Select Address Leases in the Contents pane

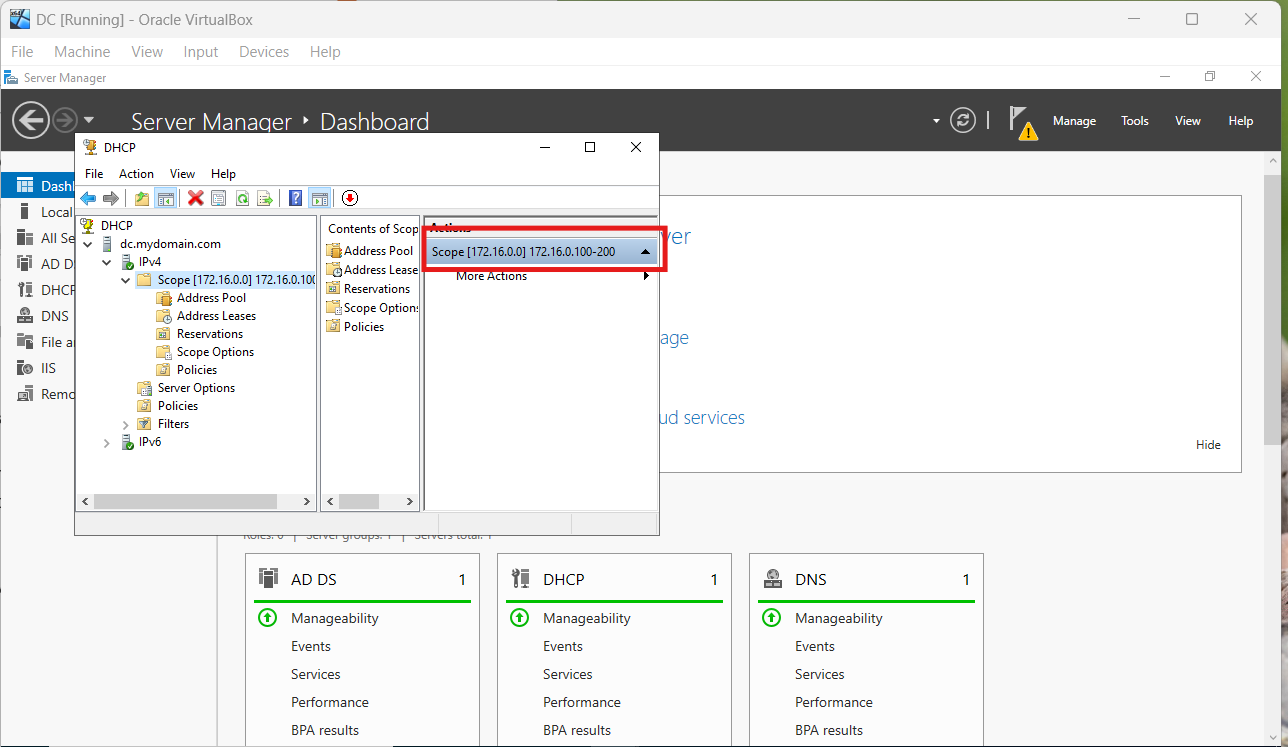point(372,270)
